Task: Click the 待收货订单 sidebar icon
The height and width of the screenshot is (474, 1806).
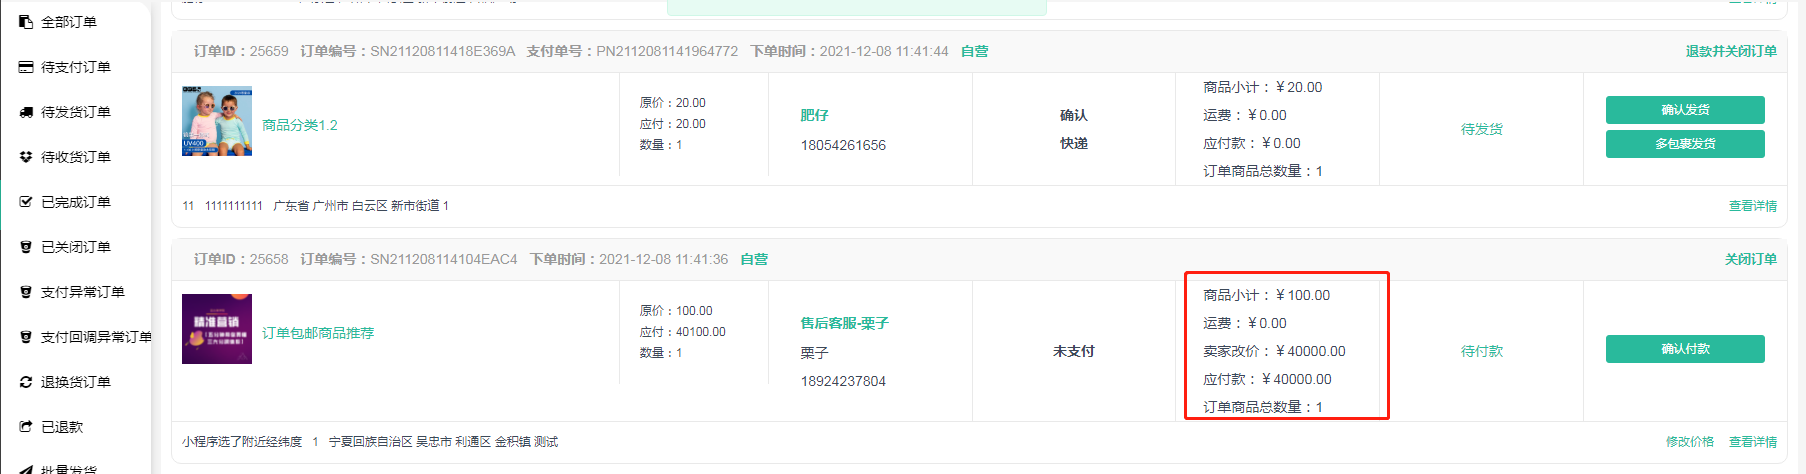Action: tap(26, 157)
